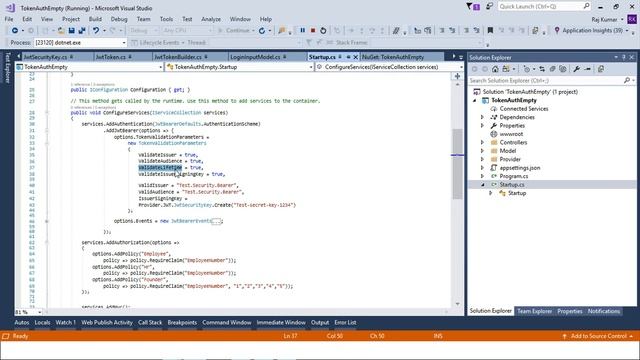Open the File menu
640x360 pixels.
click(9, 19)
